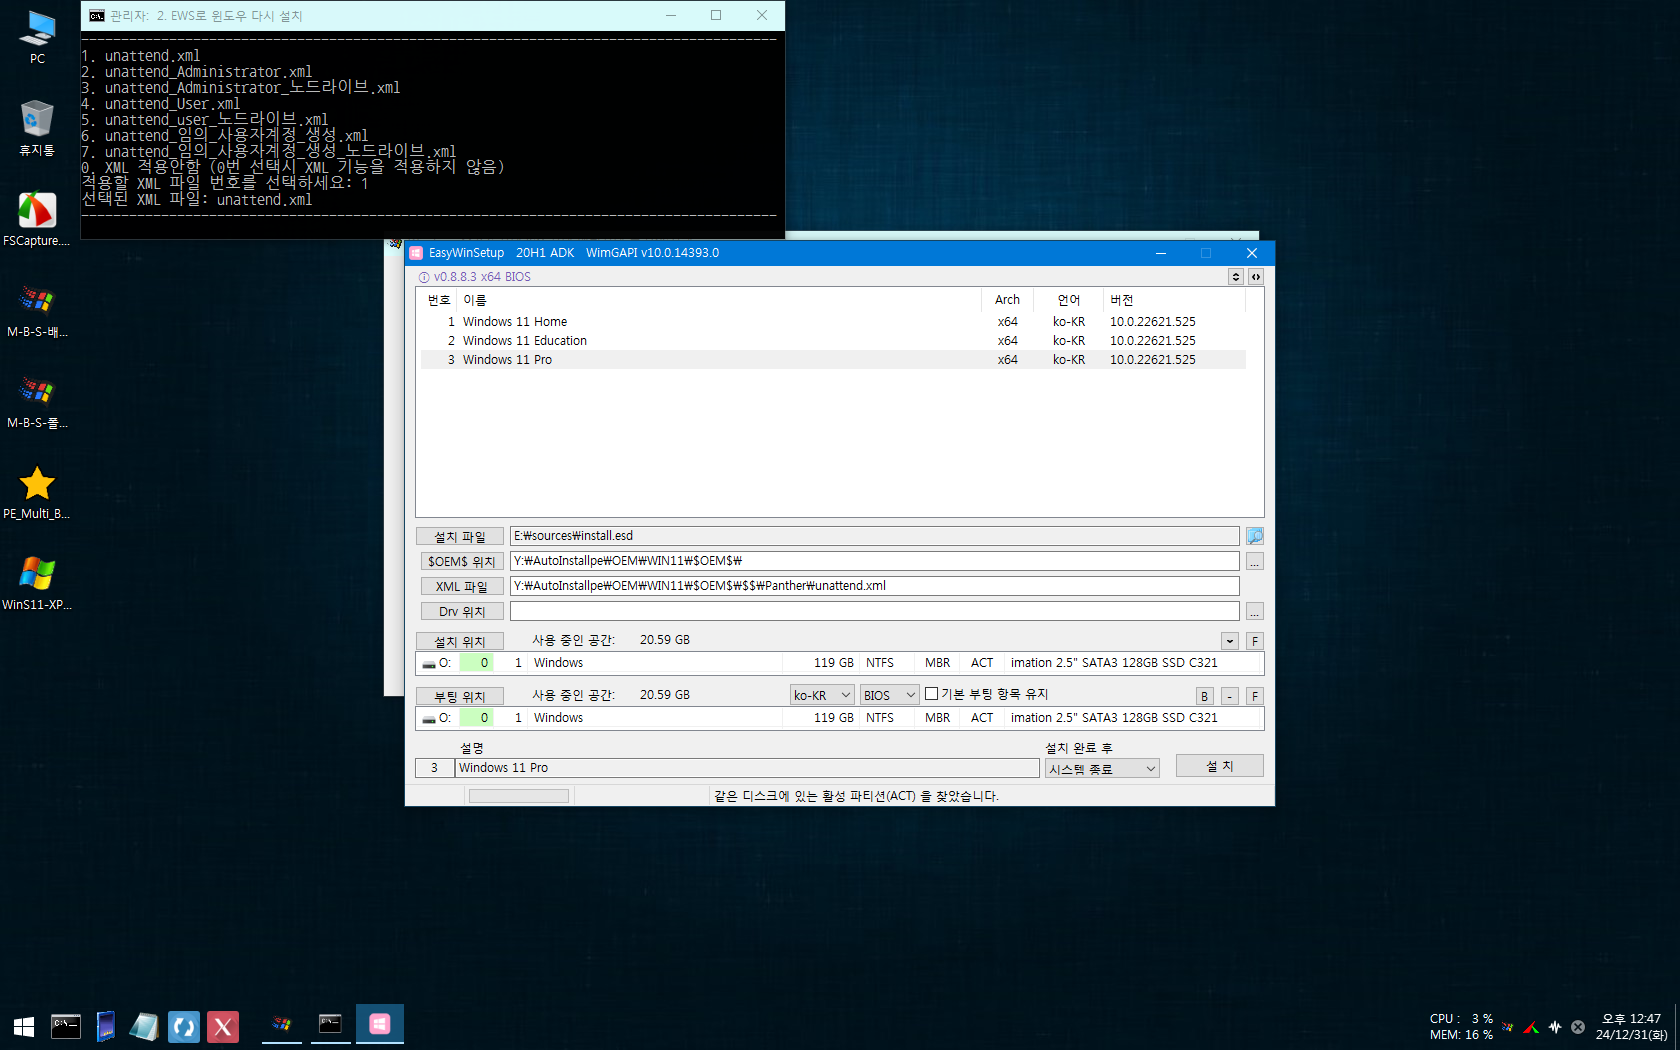Viewport: 1680px width, 1050px height.
Task: Click the Drv 위치 button
Action: (x=460, y=612)
